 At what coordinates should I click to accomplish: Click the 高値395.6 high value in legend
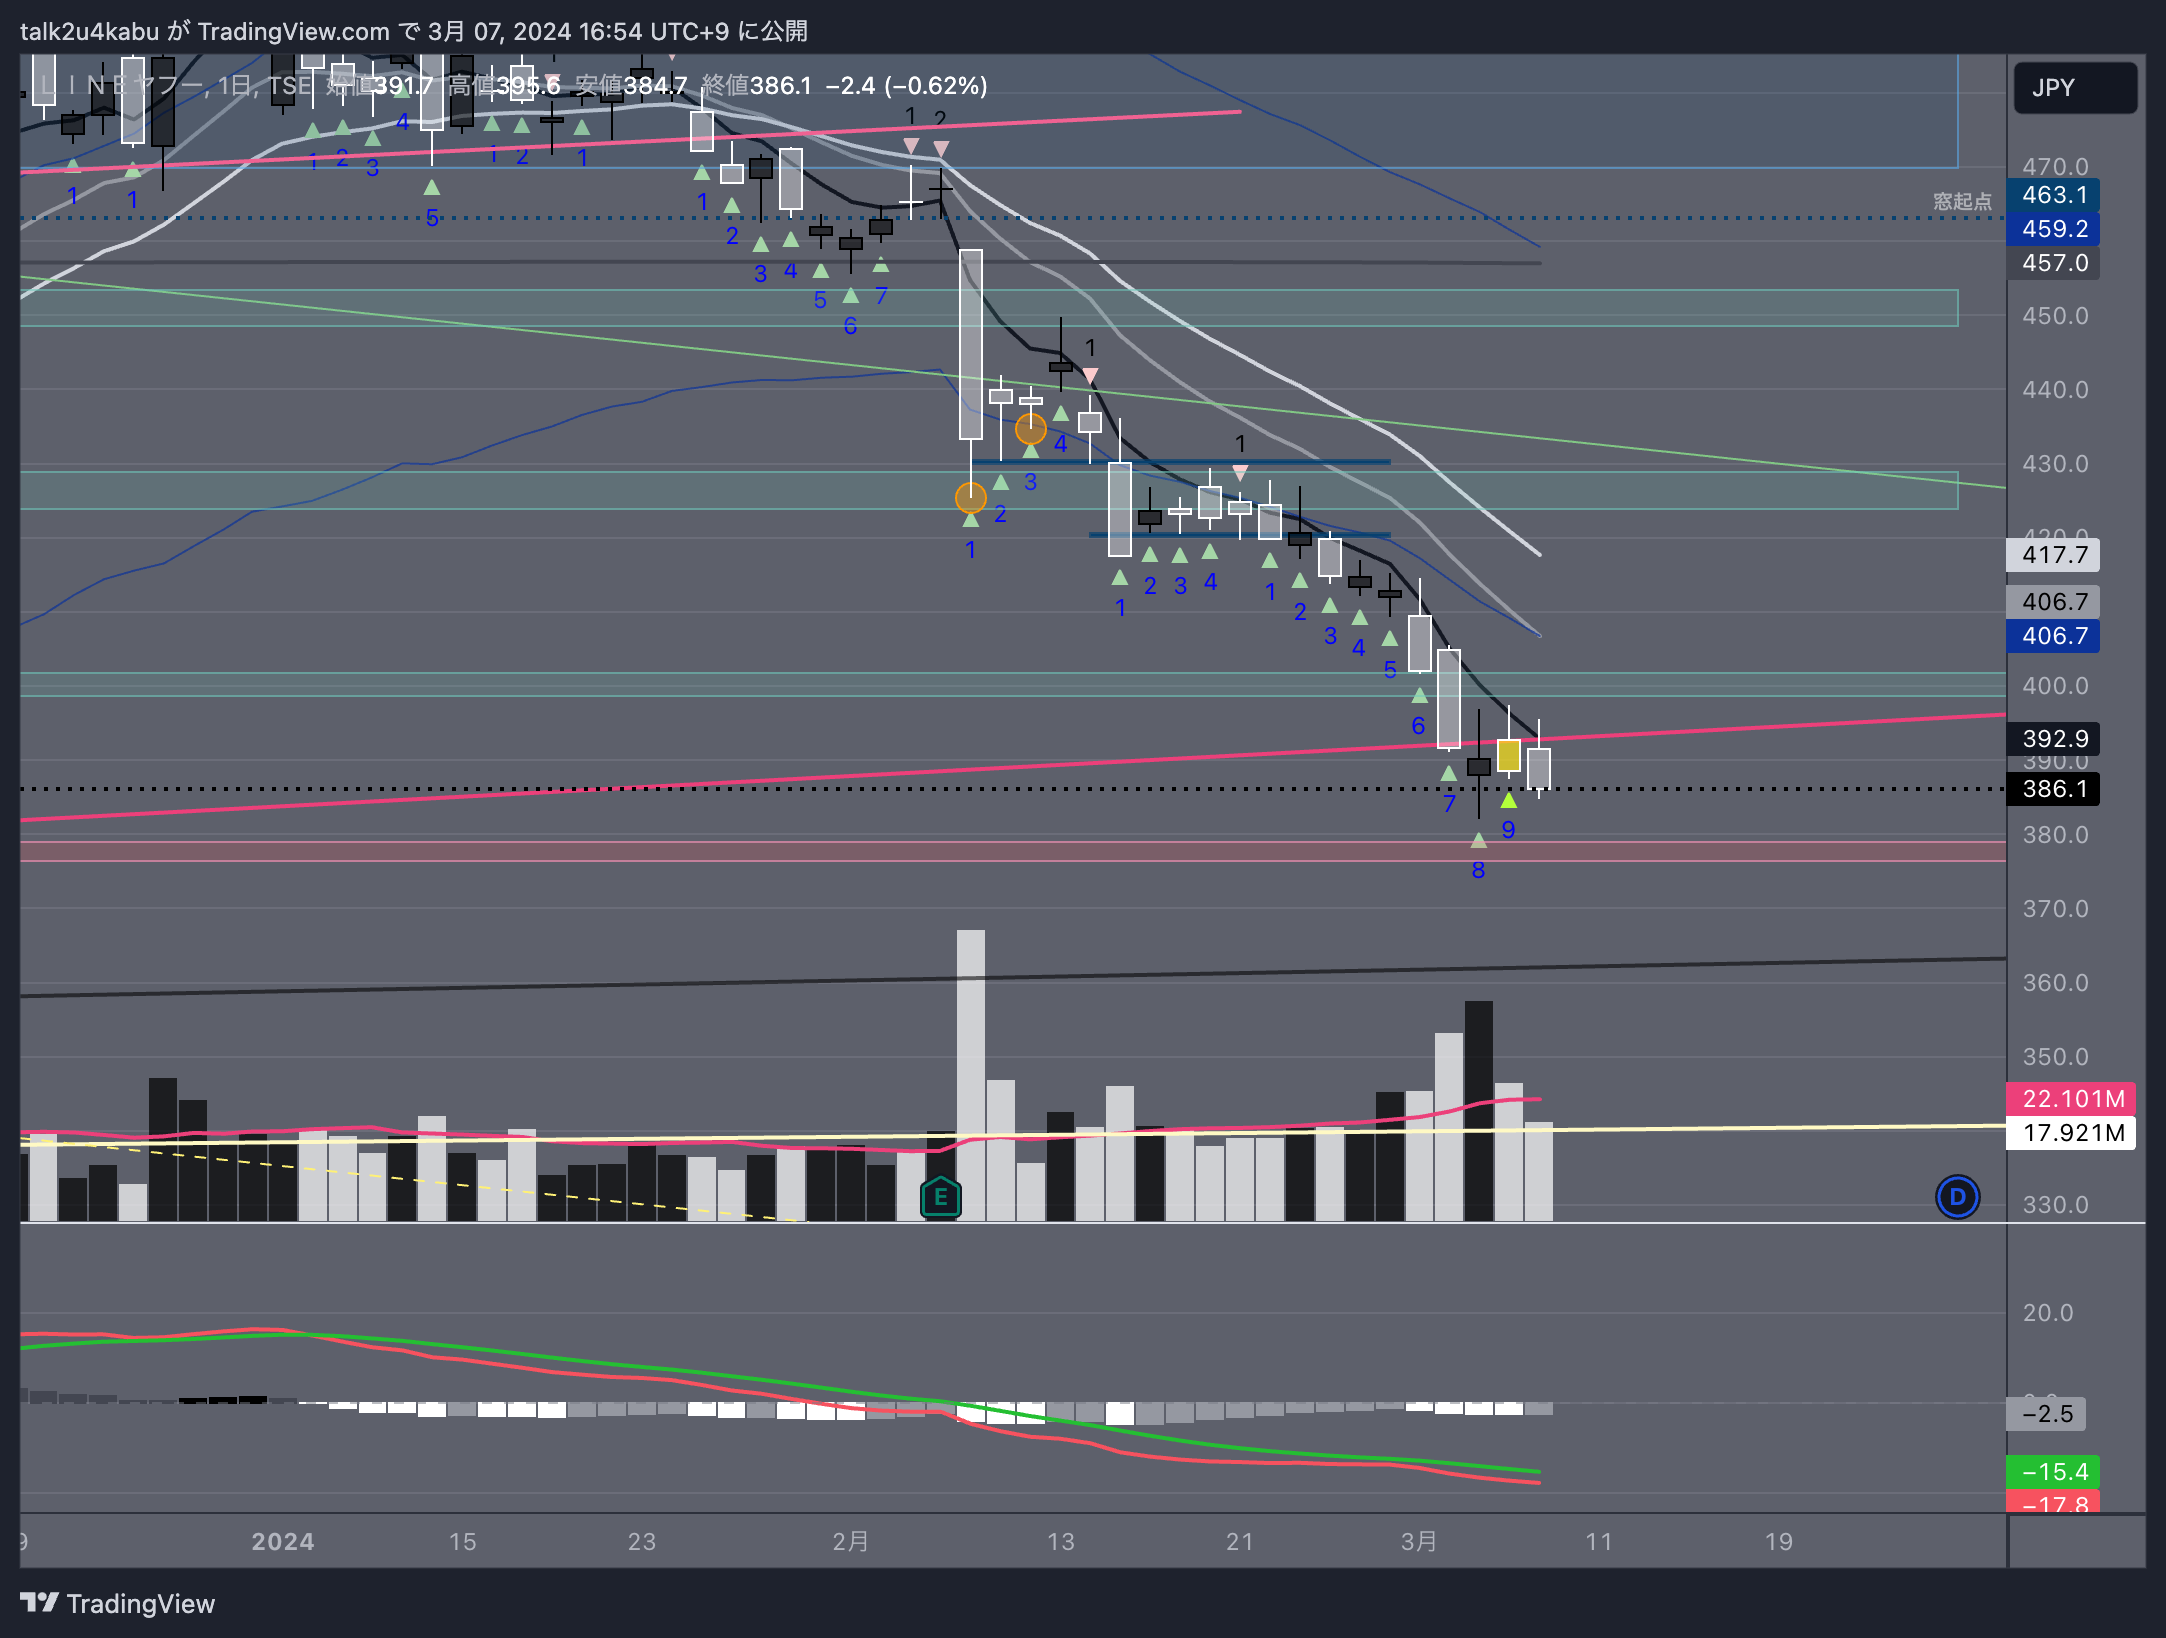504,86
